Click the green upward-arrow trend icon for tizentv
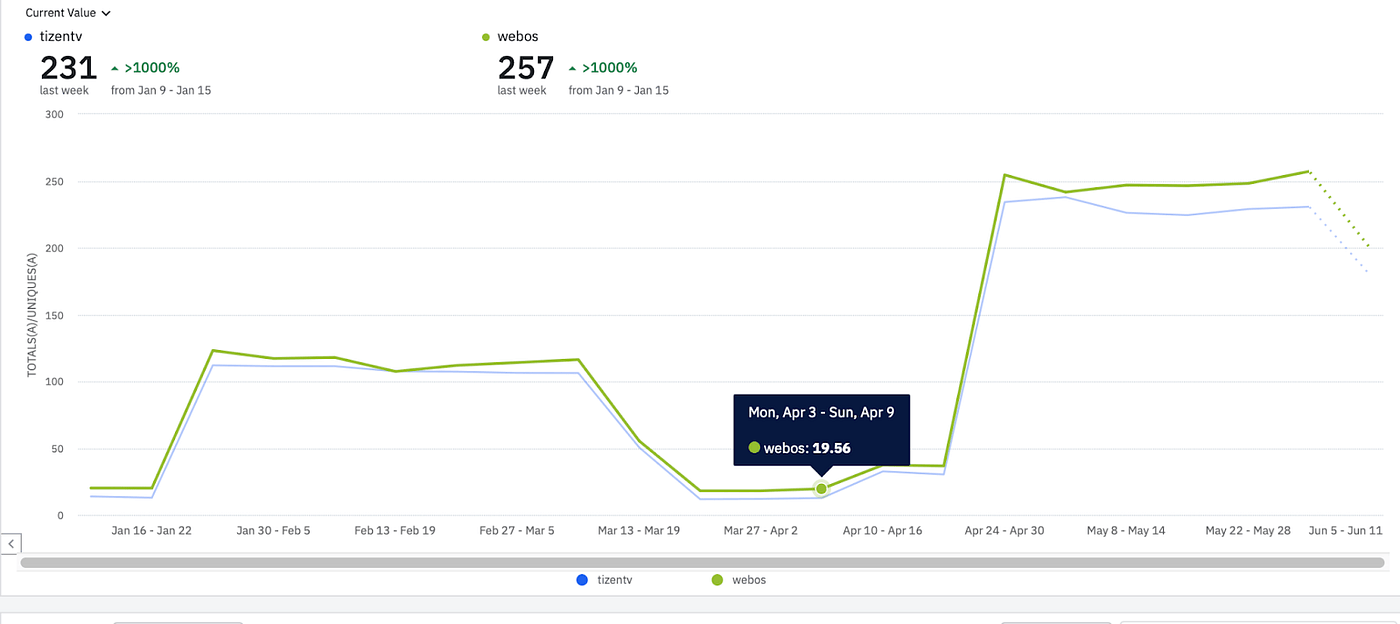 coord(117,67)
